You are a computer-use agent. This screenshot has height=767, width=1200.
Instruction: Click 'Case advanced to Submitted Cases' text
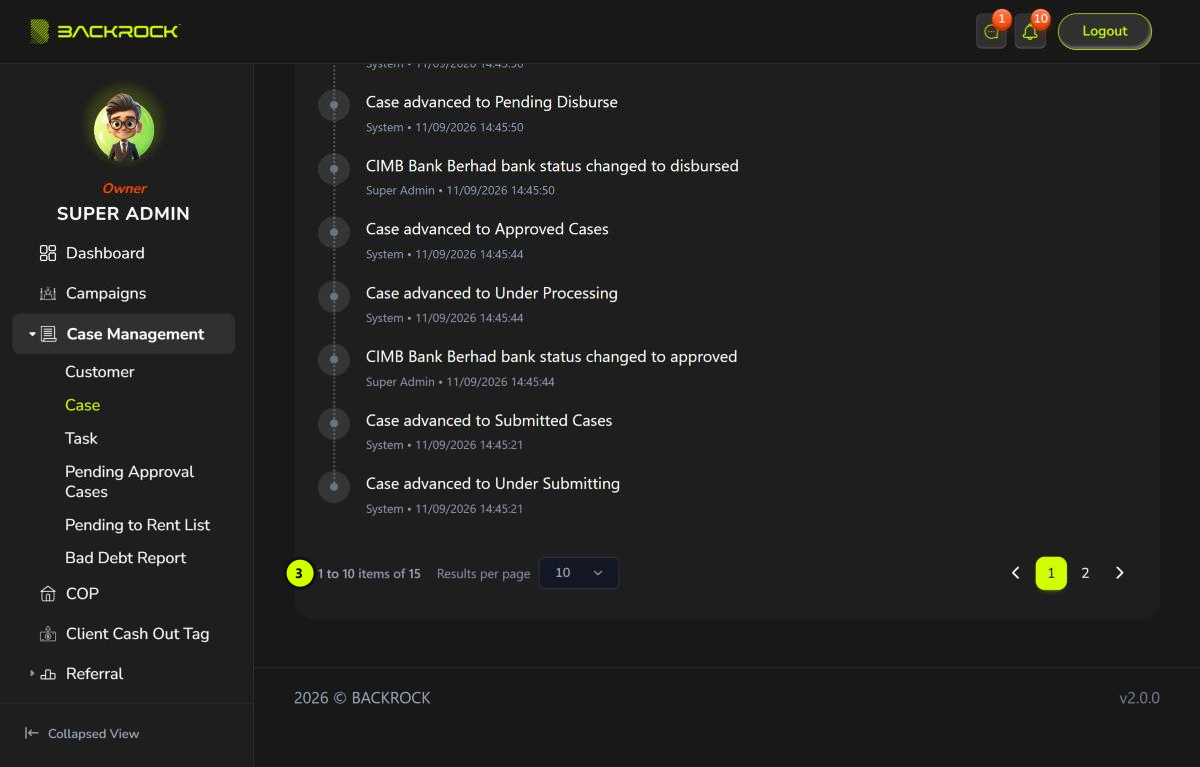[x=489, y=420]
